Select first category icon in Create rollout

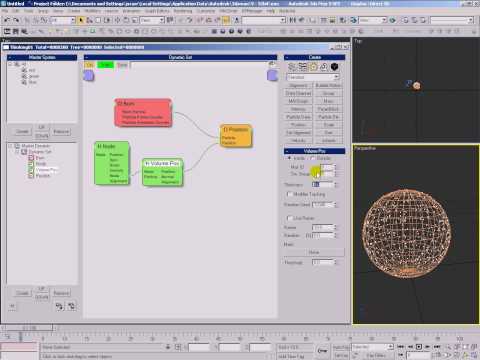(292, 67)
